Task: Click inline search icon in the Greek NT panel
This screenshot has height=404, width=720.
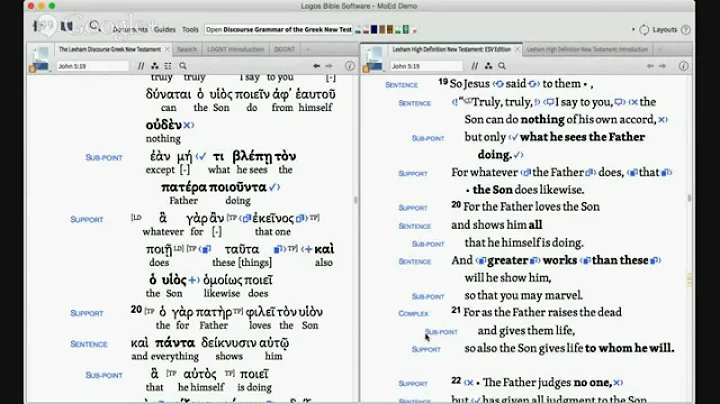Action: (183, 66)
